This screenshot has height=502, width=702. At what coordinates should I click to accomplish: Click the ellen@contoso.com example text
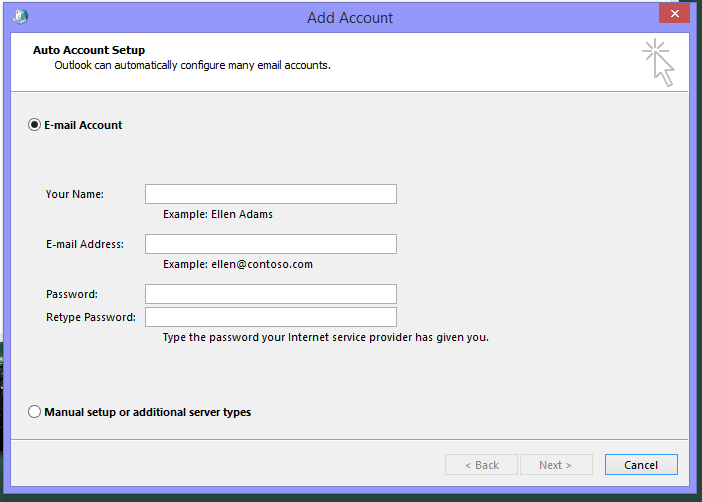[x=238, y=264]
